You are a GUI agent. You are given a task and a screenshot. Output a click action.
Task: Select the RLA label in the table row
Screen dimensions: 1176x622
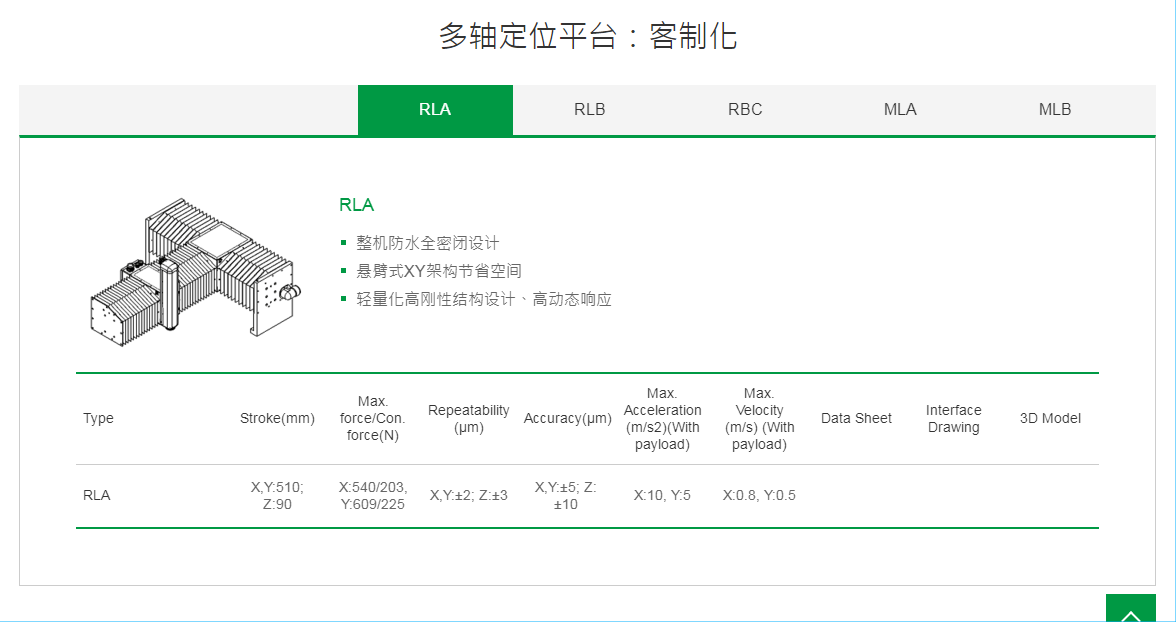pyautogui.click(x=97, y=495)
